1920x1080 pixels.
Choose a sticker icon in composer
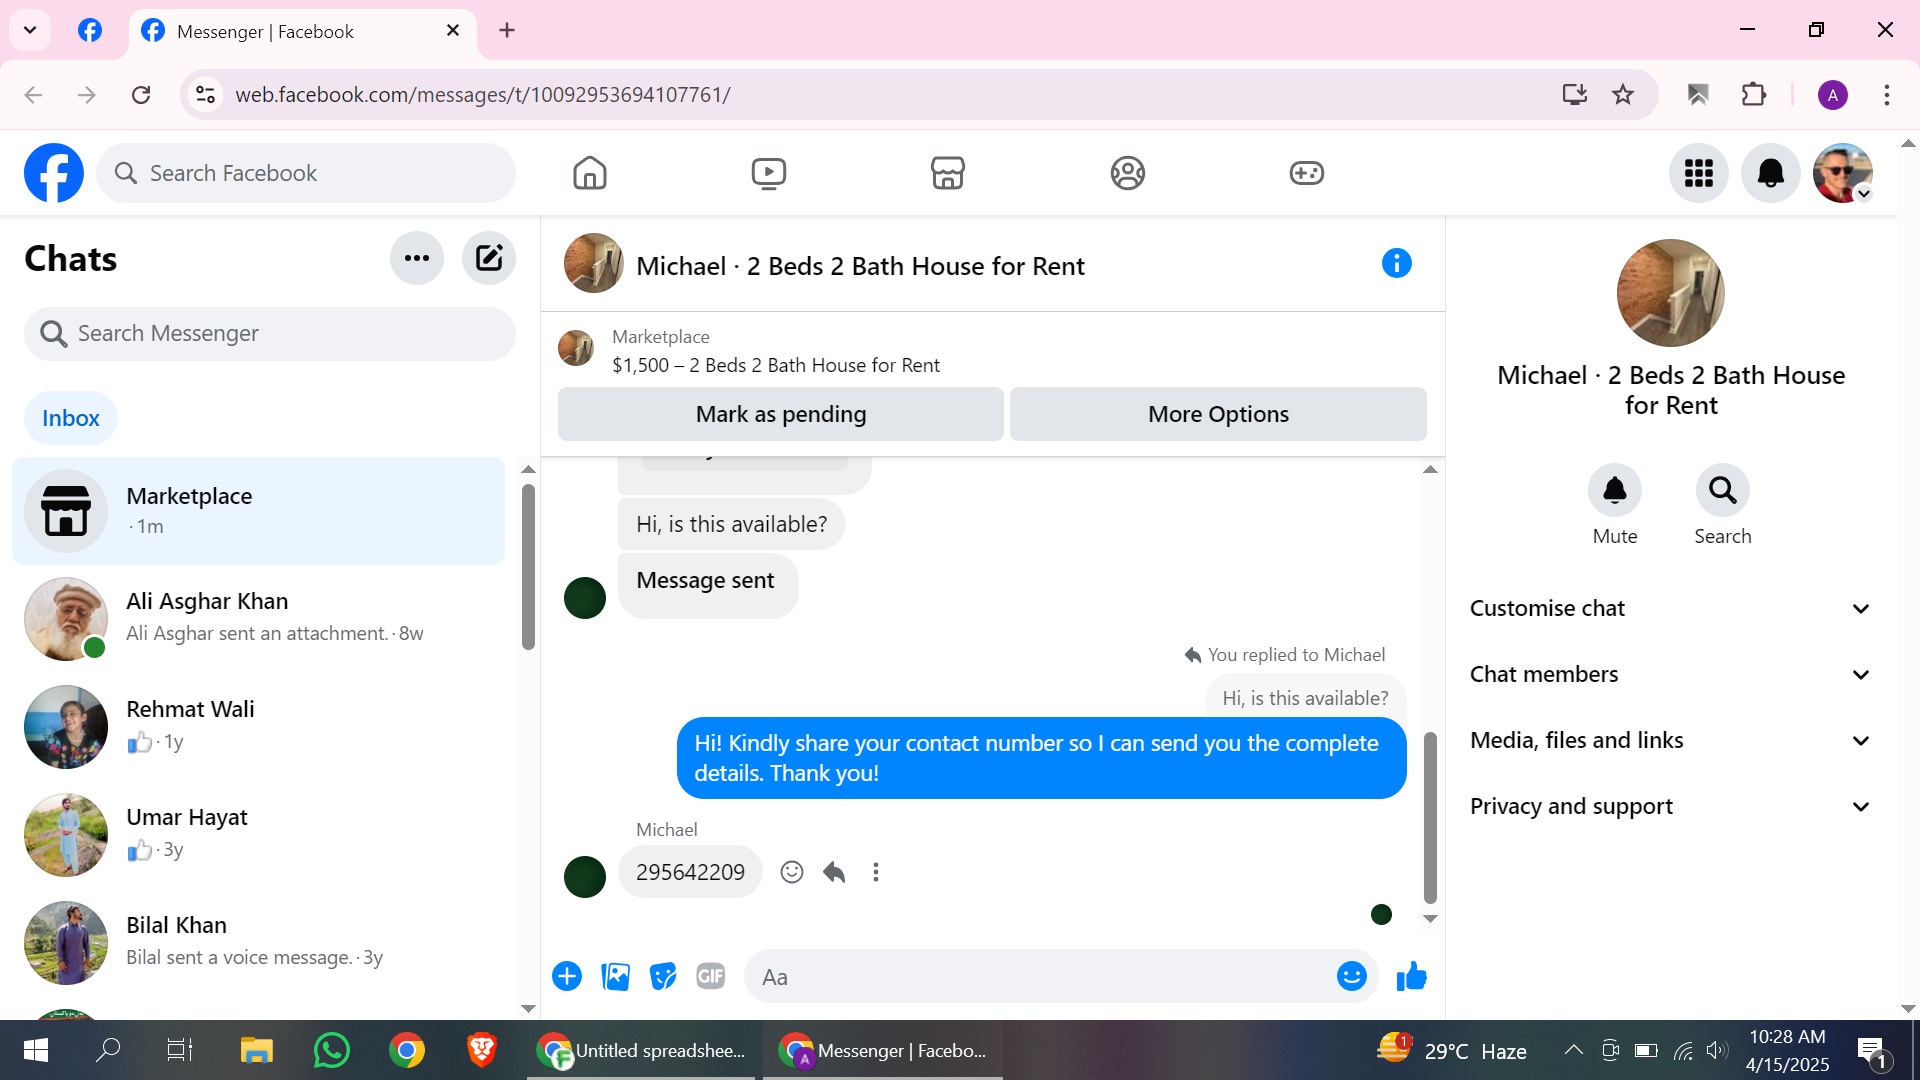click(x=662, y=976)
